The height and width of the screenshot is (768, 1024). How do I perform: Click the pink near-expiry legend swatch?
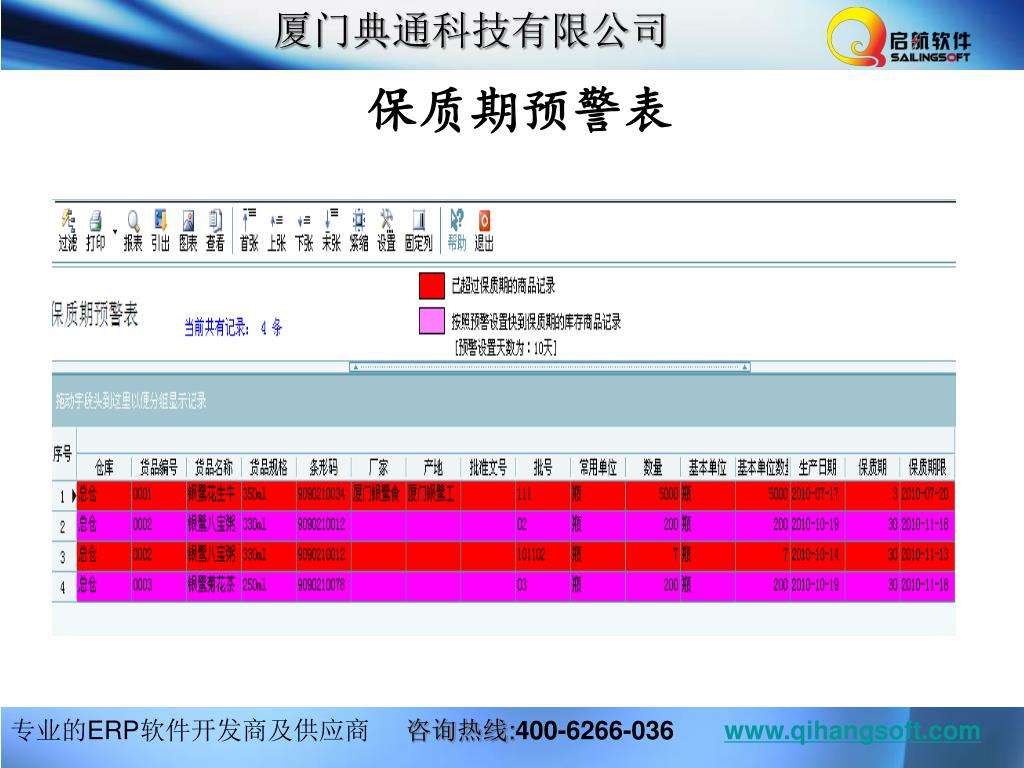tap(432, 321)
